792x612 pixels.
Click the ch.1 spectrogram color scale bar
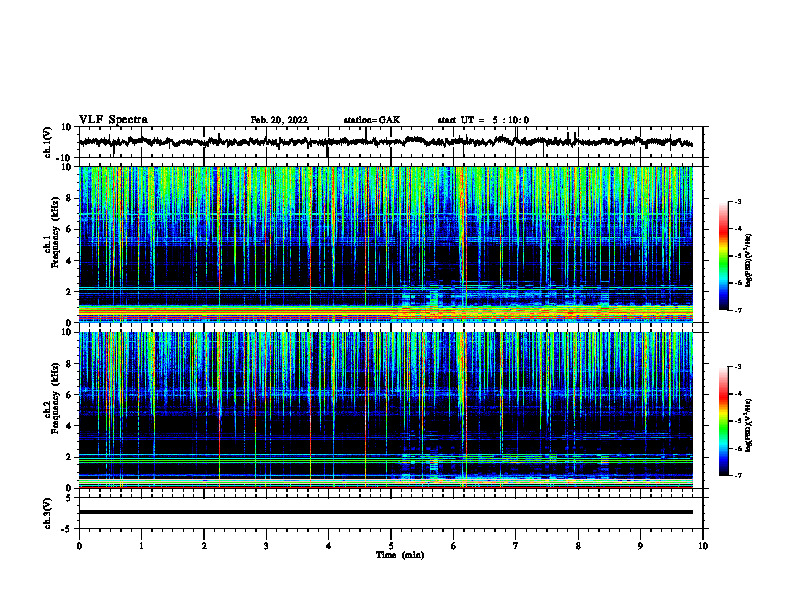[724, 256]
